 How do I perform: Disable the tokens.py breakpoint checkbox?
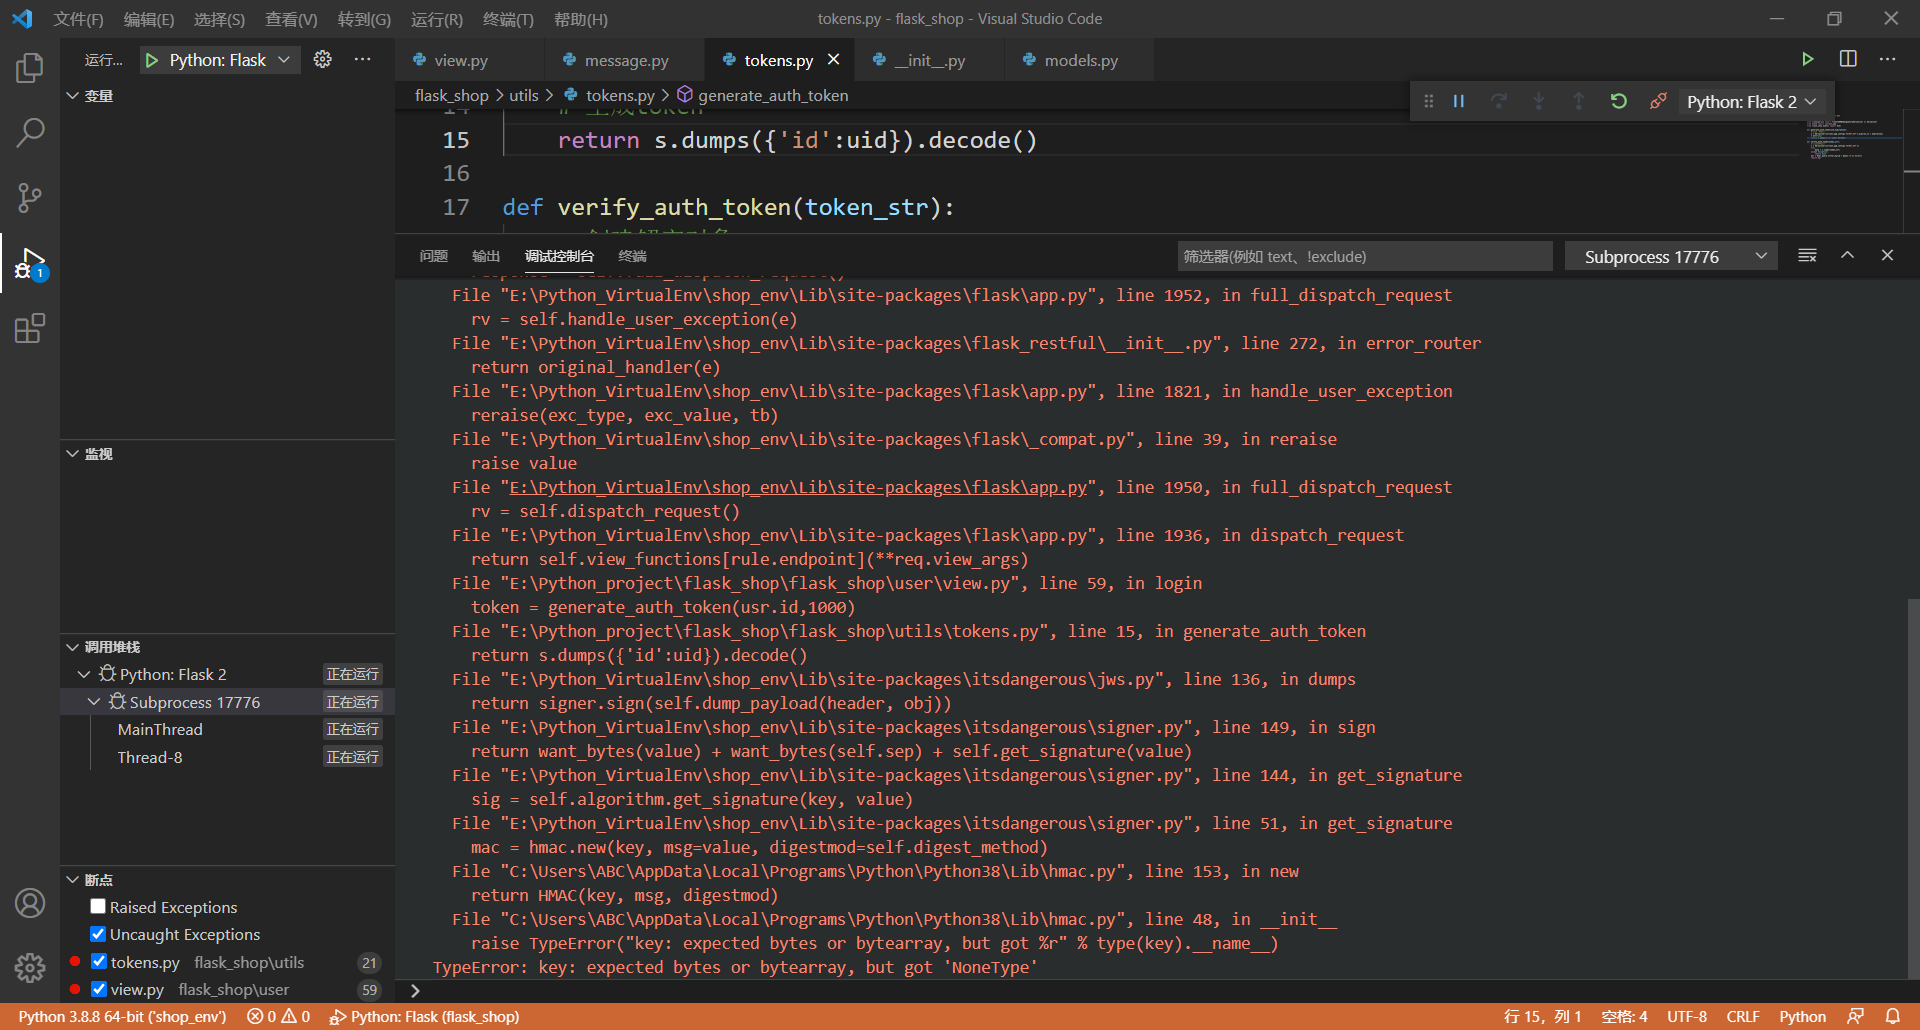coord(98,961)
